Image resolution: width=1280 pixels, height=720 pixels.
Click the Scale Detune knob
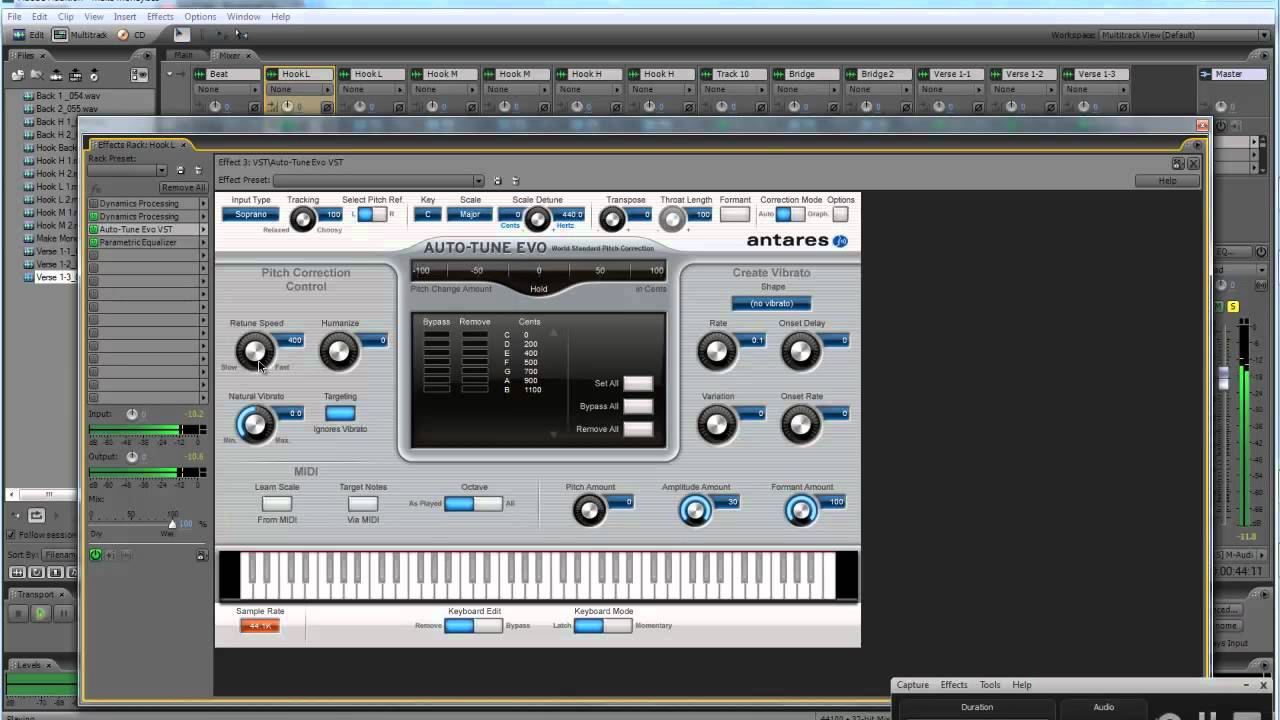point(538,218)
